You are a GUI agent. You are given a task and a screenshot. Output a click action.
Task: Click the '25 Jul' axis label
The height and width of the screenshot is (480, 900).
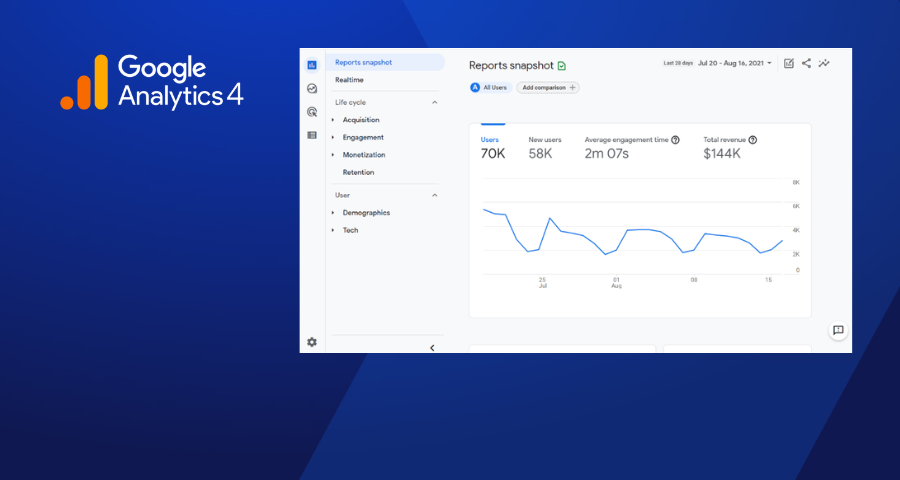[x=542, y=282]
